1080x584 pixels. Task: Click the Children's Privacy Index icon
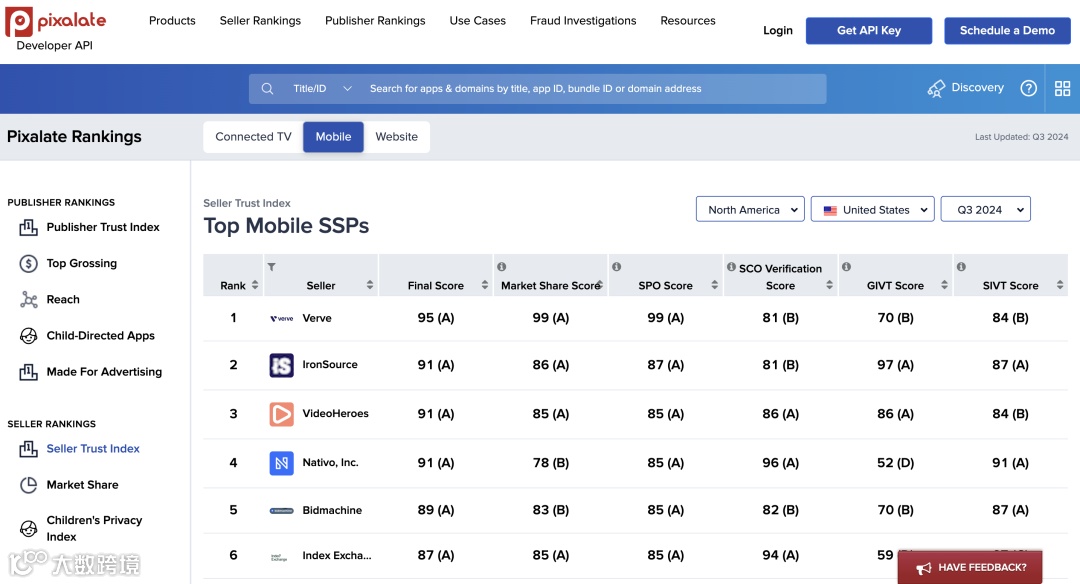[x=28, y=528]
